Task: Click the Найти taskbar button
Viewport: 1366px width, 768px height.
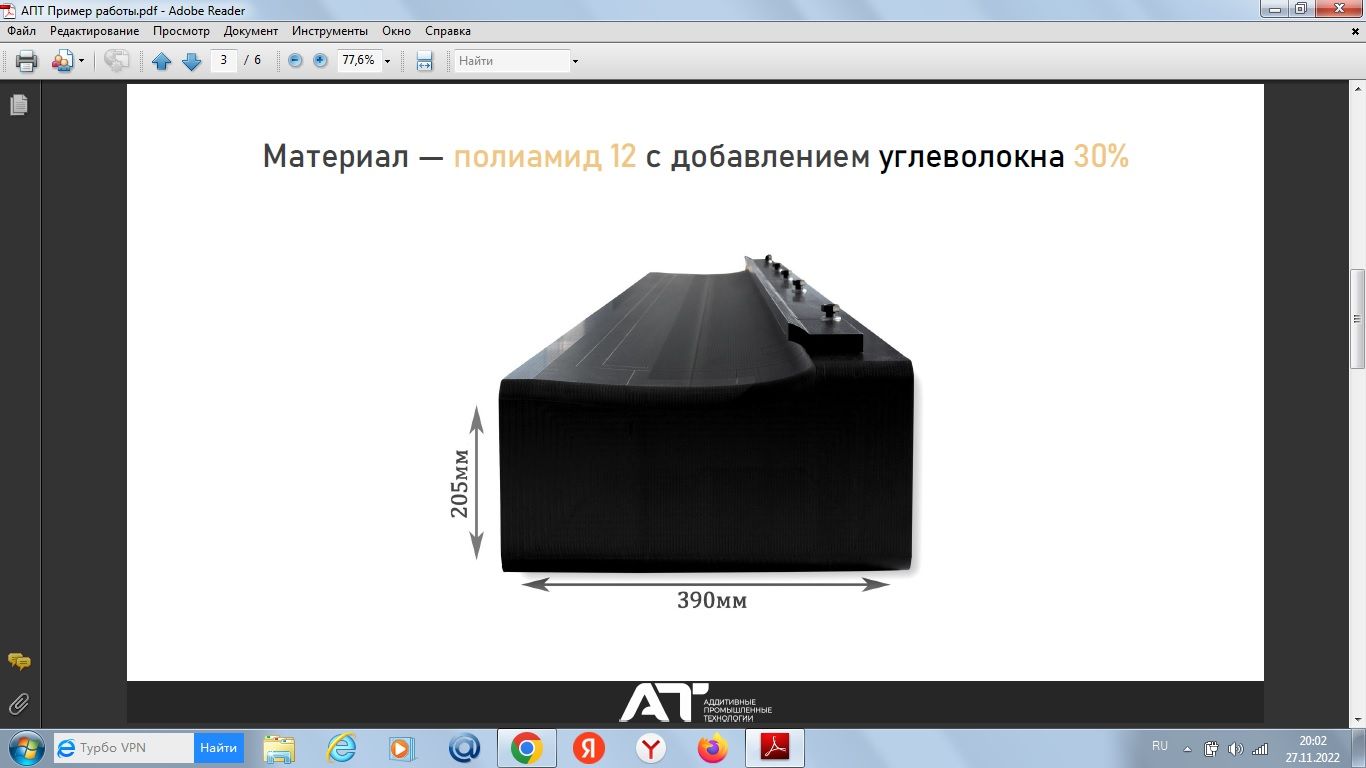Action: click(x=218, y=747)
